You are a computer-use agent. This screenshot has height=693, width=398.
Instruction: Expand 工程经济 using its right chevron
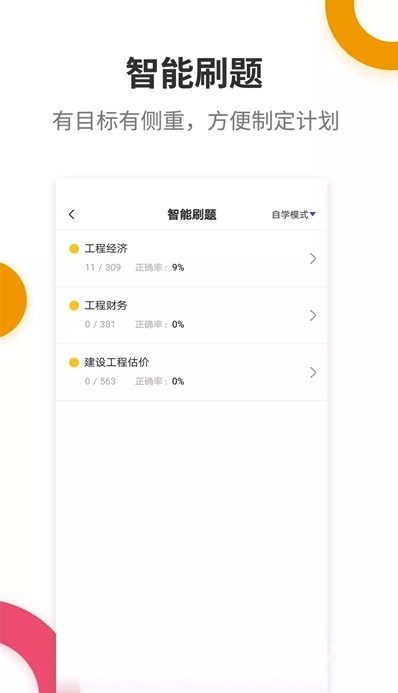[313, 259]
